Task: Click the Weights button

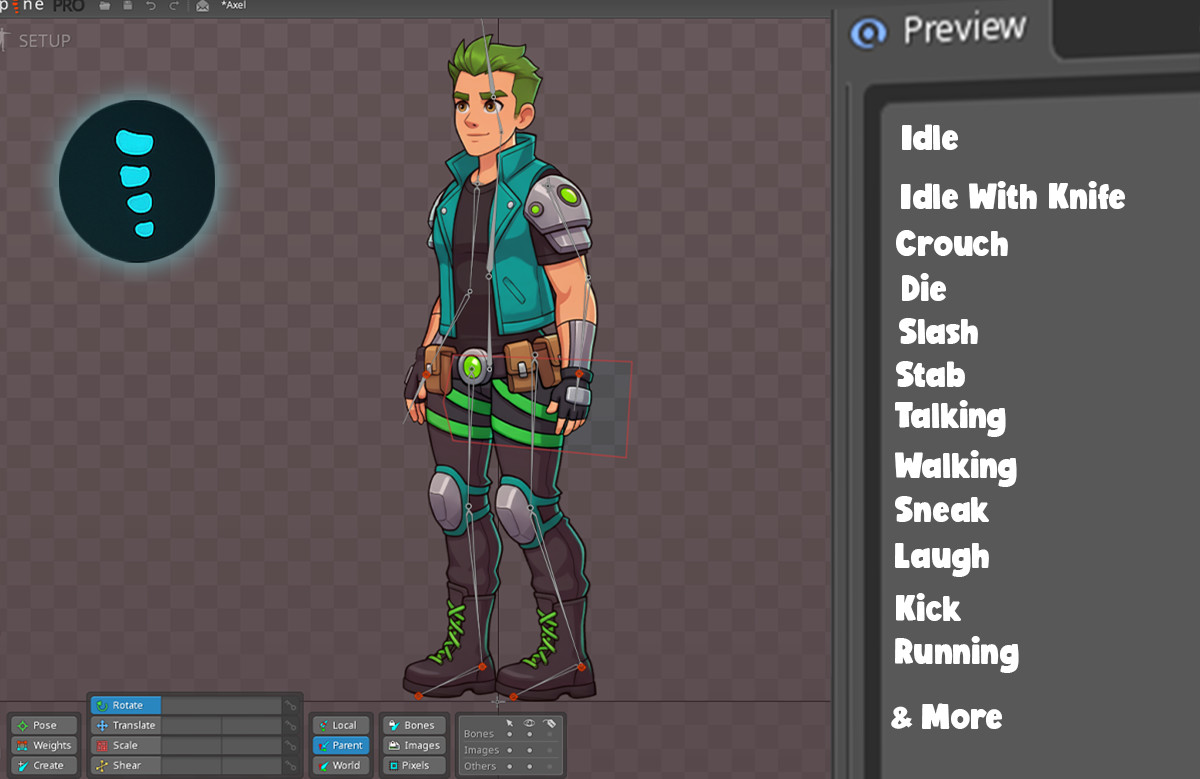Action: (x=43, y=745)
